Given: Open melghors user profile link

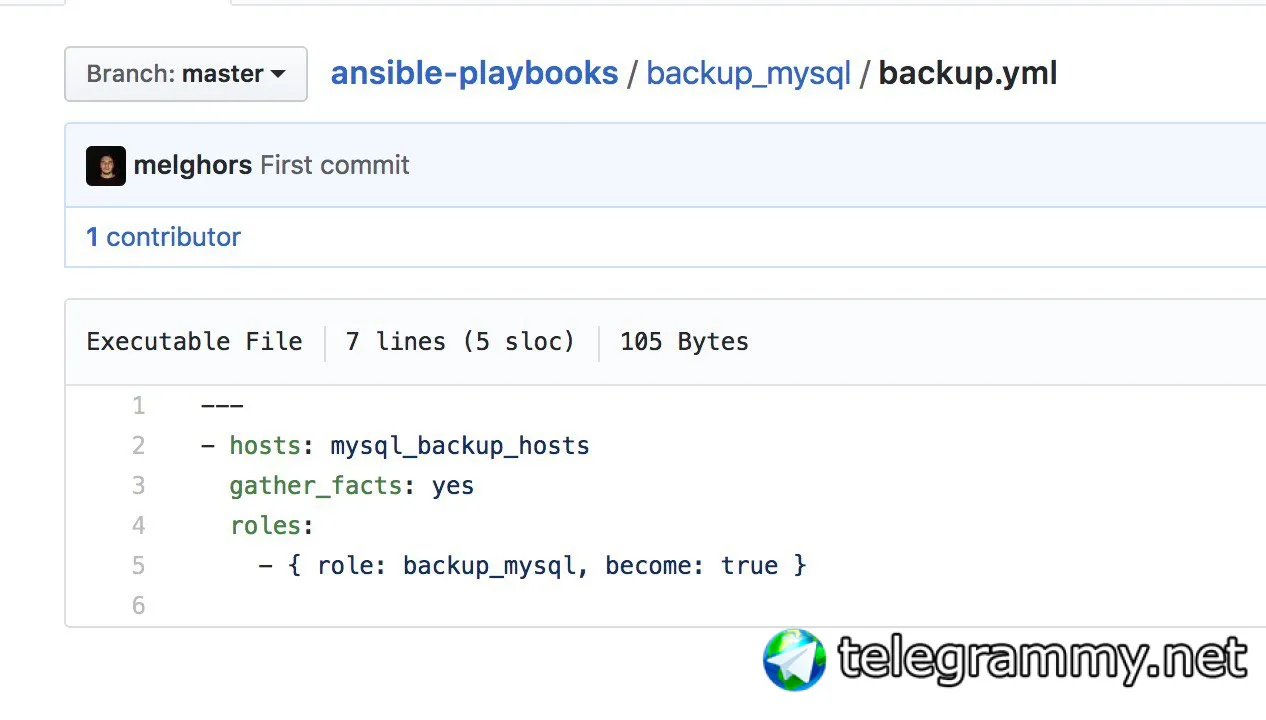Looking at the screenshot, I should [x=193, y=165].
